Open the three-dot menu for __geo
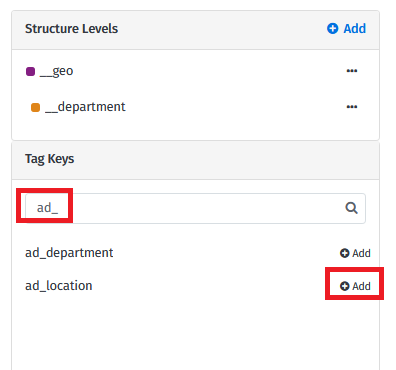 point(352,71)
